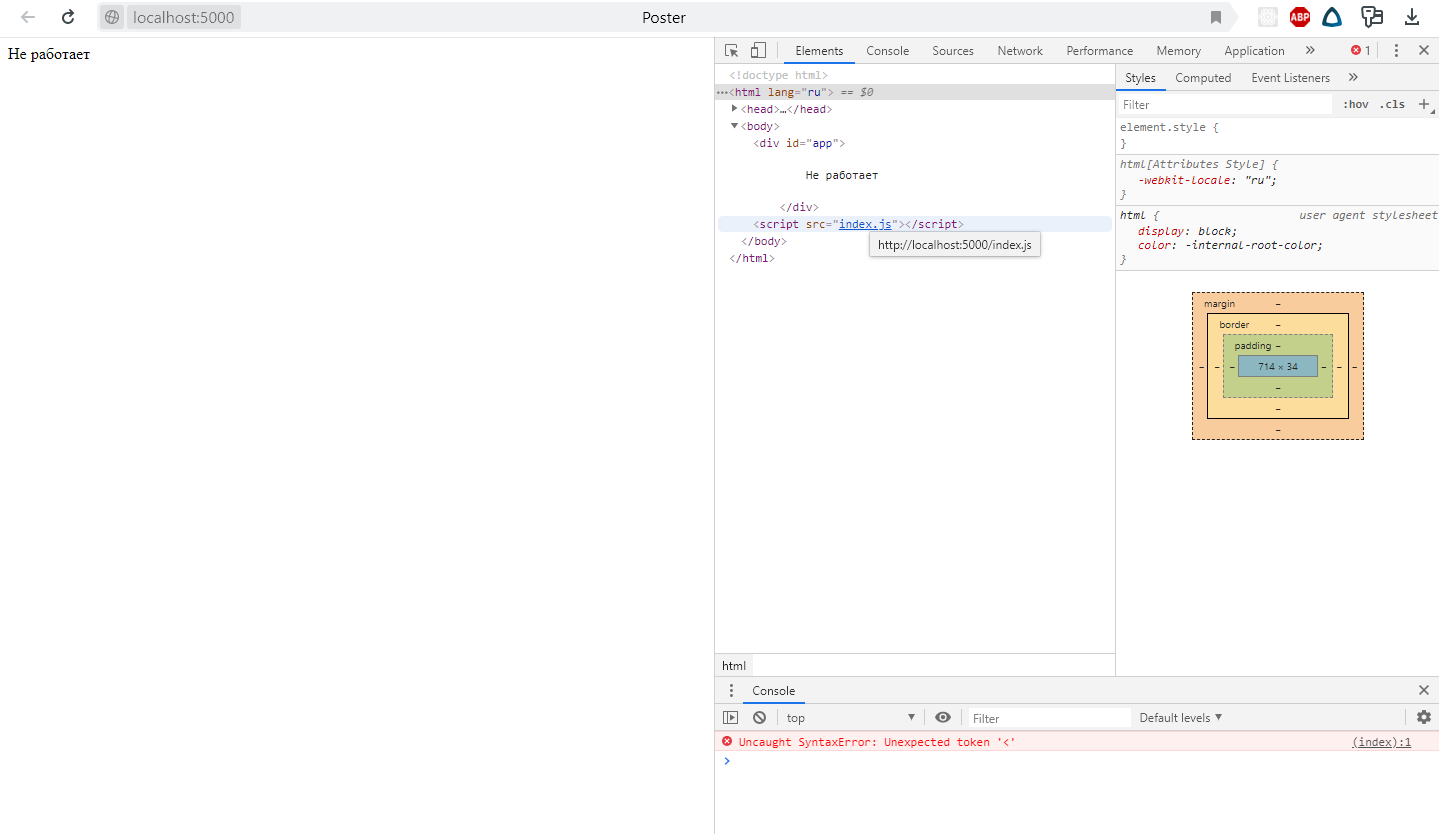Viewport: 1439px width, 834px height.
Task: Open the Application tab
Action: click(1254, 51)
